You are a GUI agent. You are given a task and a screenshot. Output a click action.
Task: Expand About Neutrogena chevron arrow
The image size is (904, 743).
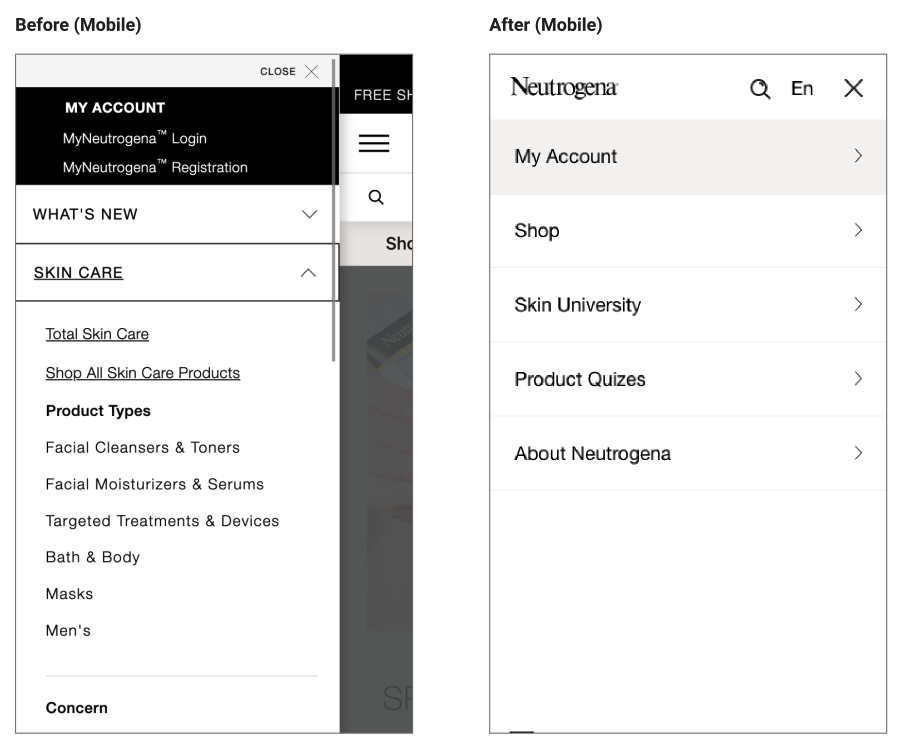click(x=858, y=453)
